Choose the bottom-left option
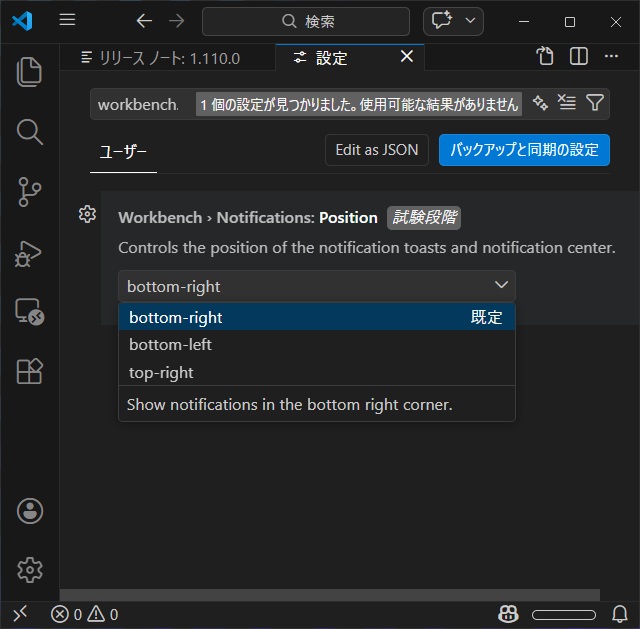This screenshot has height=629, width=640. [170, 345]
